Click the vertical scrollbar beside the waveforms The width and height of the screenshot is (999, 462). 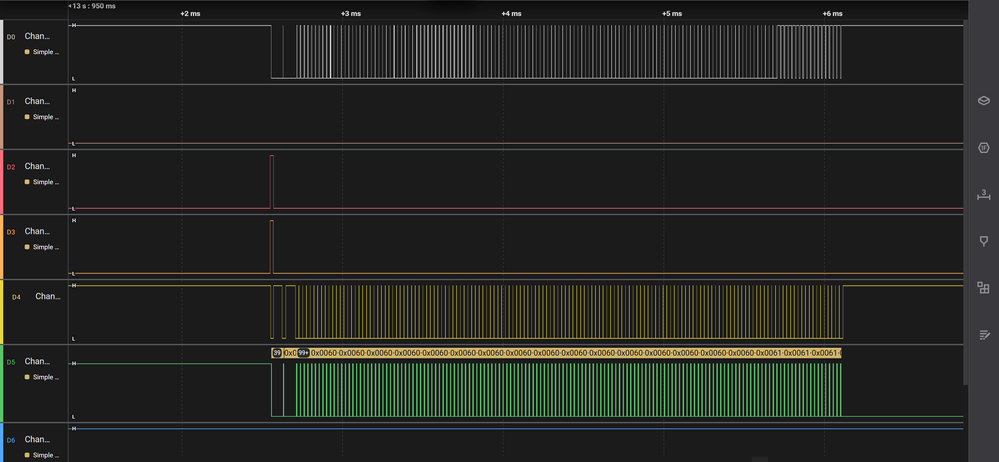coord(966,202)
